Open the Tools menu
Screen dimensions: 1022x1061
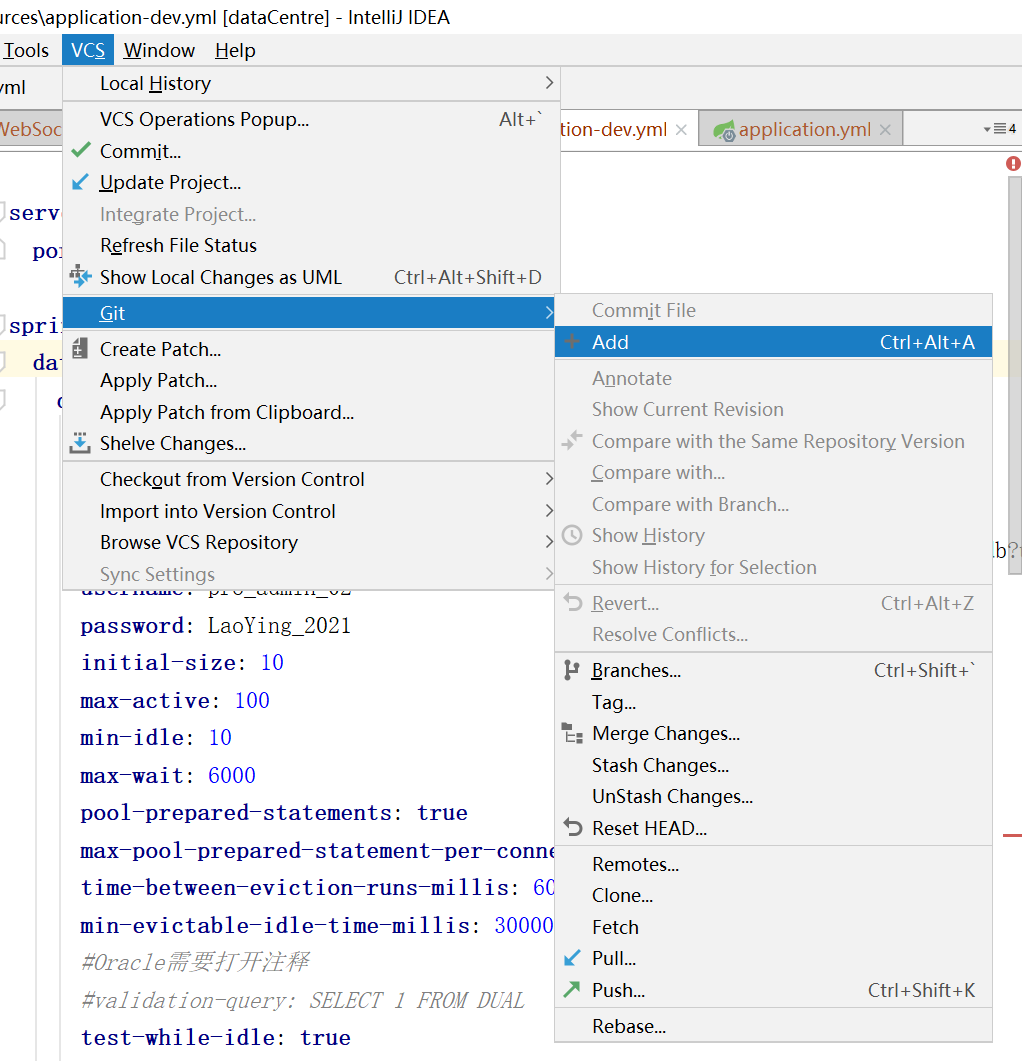tap(26, 51)
